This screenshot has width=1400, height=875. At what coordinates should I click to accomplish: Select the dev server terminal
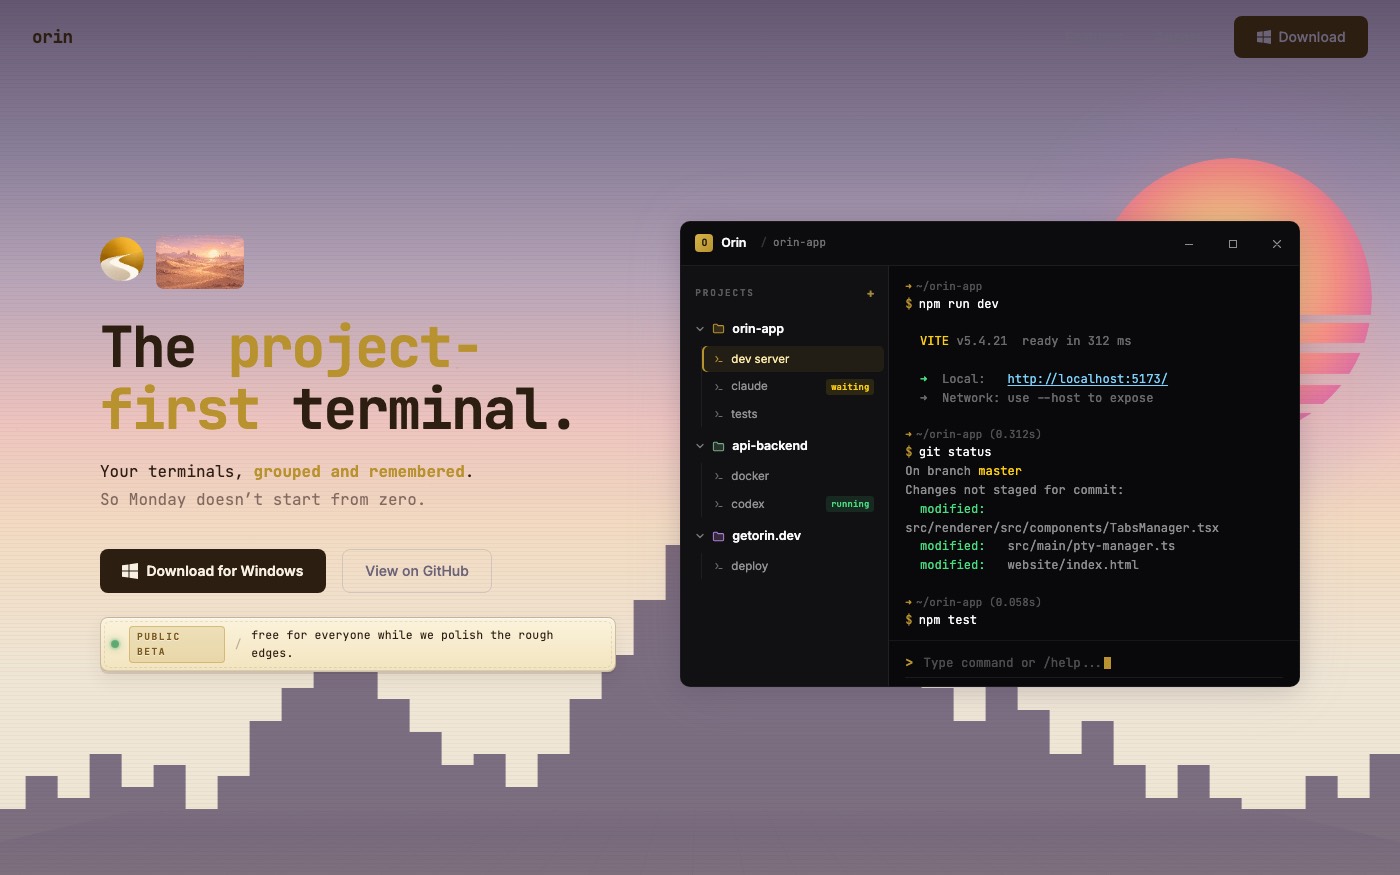pyautogui.click(x=793, y=359)
